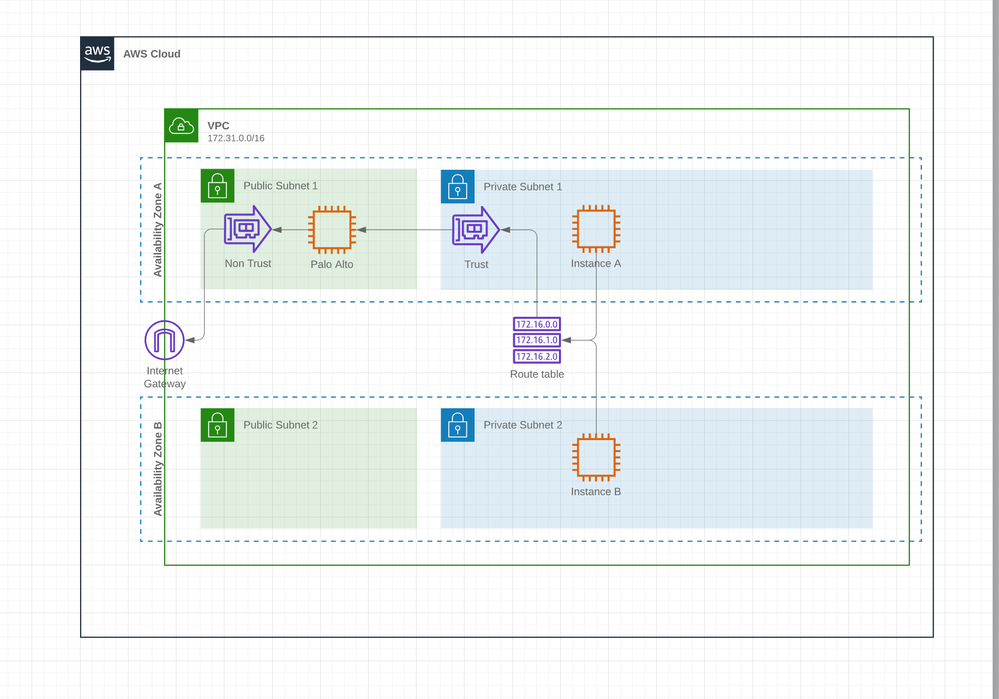Viewport: 999px width, 699px height.
Task: Select the VPC CIDR text 172.31.0.0/16
Action: 236,138
